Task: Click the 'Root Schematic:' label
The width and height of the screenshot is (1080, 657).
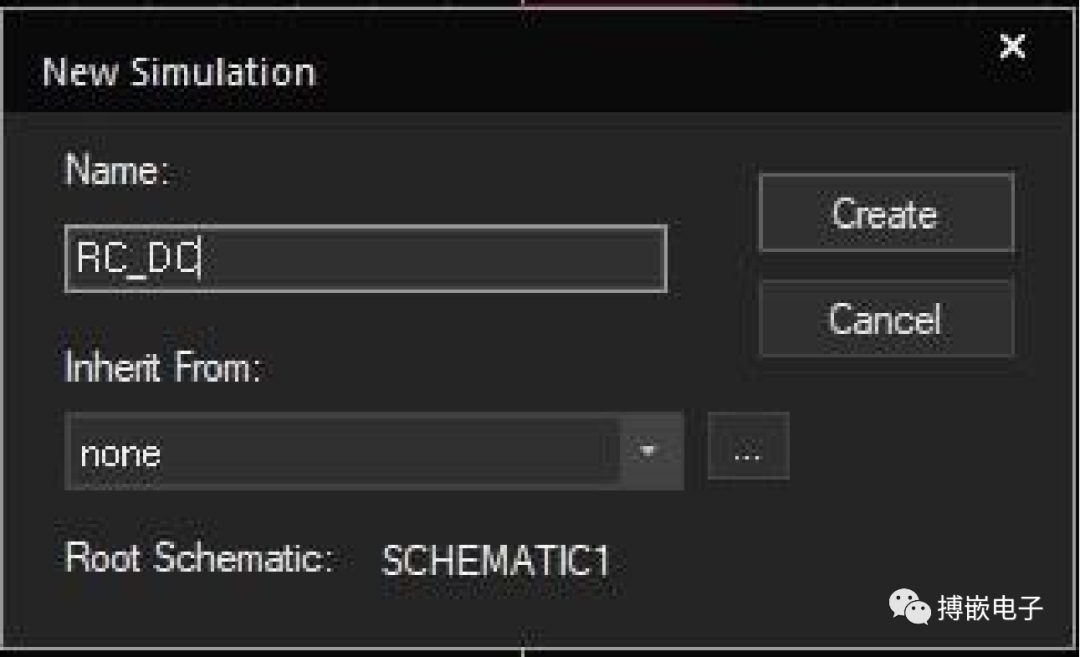Action: [x=199, y=557]
